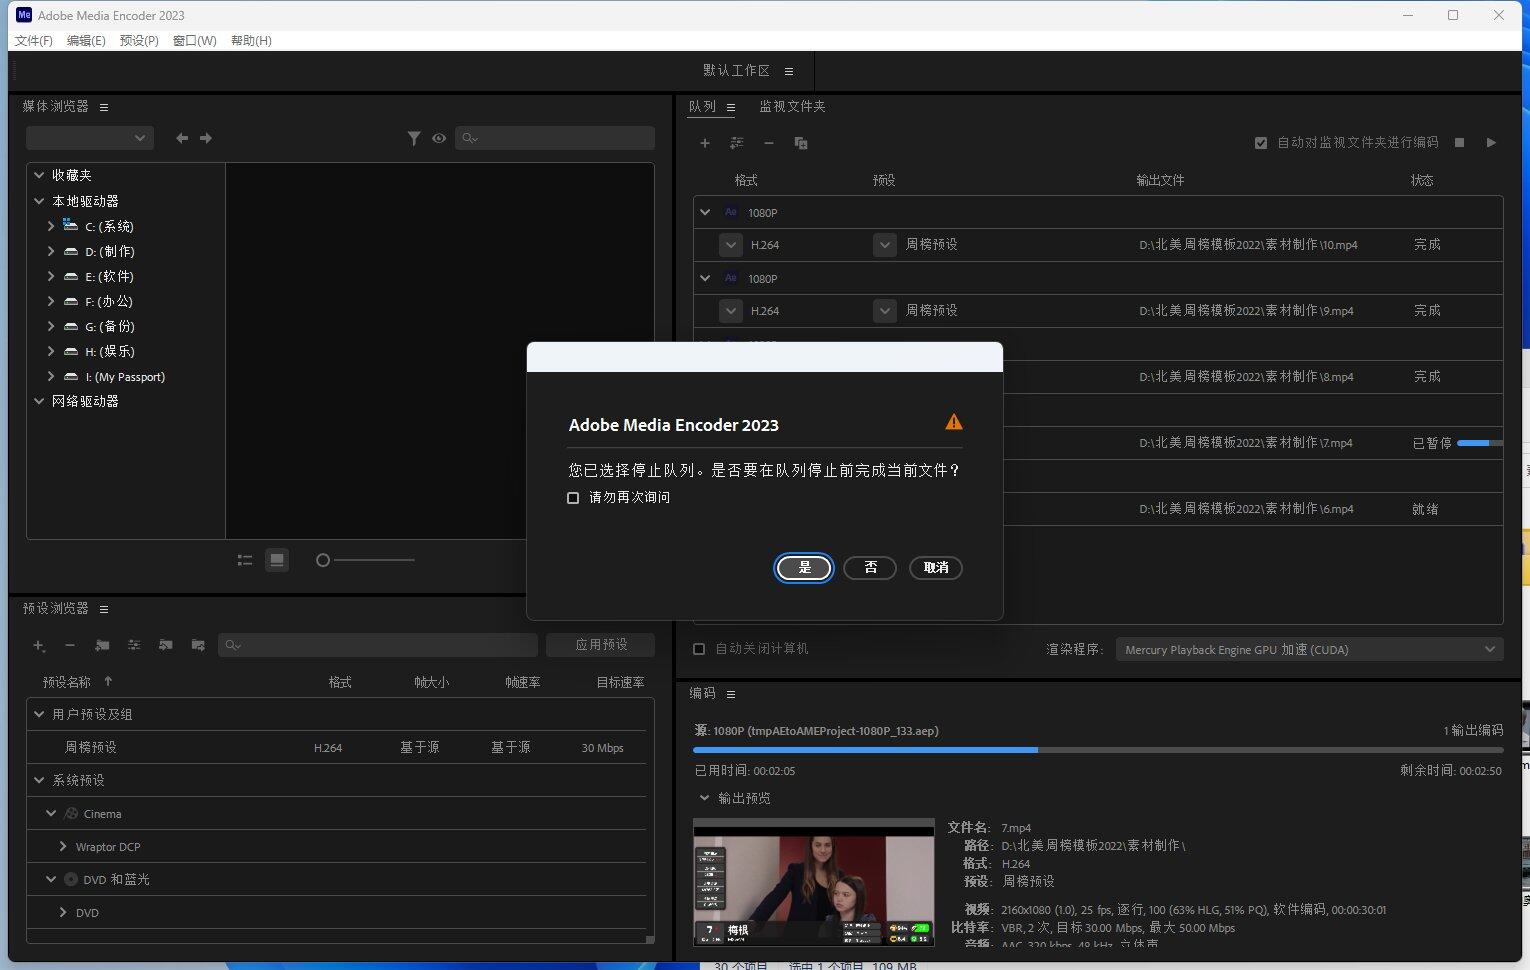1530x970 pixels.
Task: Switch to the 监视文件夹 tab
Action: (x=792, y=107)
